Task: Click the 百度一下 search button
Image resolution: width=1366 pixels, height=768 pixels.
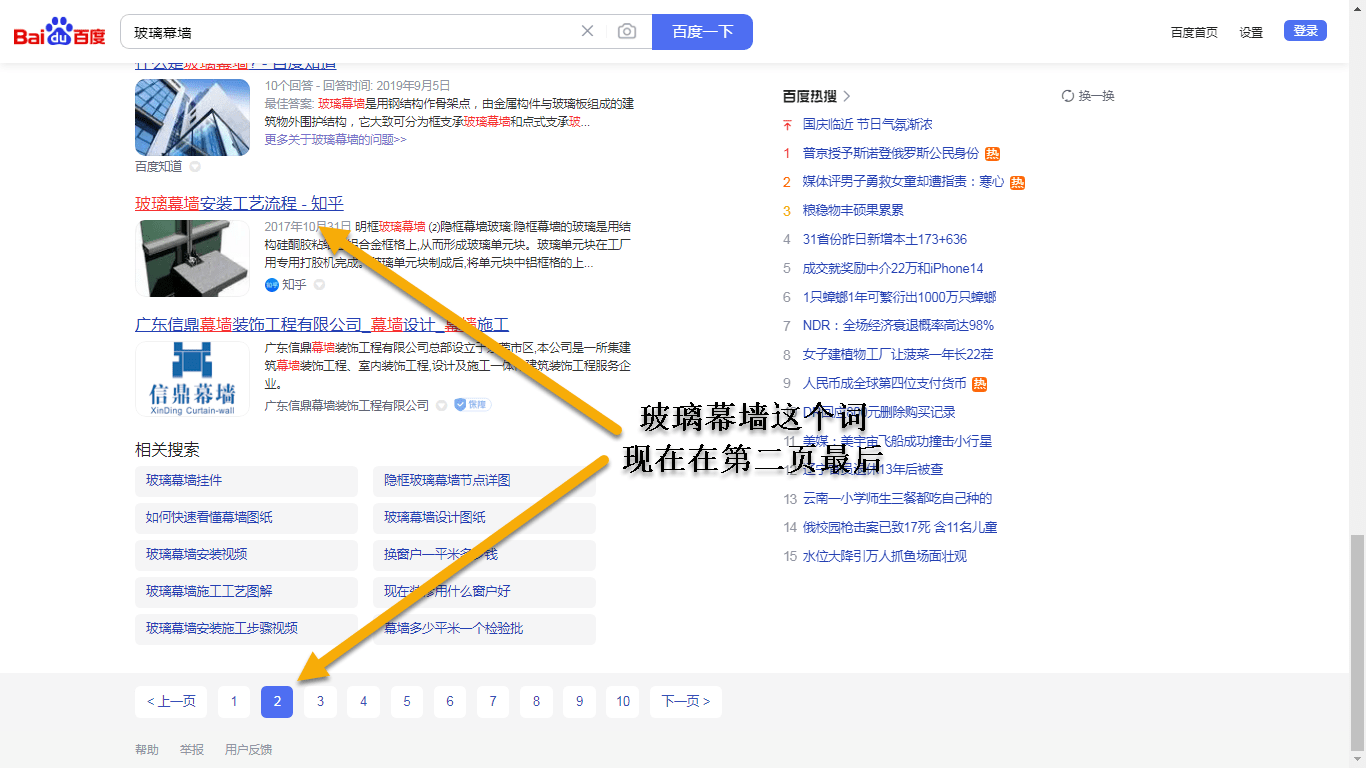Action: [x=702, y=32]
